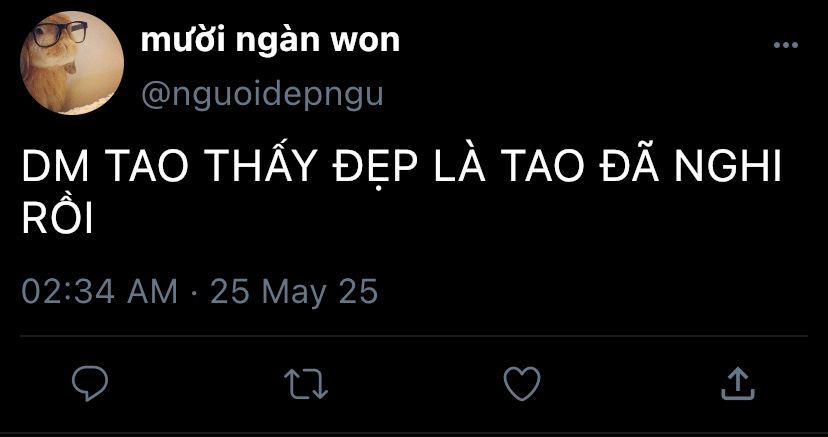Viewport: 828px width, 437px height.
Task: Retweet using the arrows loop icon
Action: click(x=306, y=384)
